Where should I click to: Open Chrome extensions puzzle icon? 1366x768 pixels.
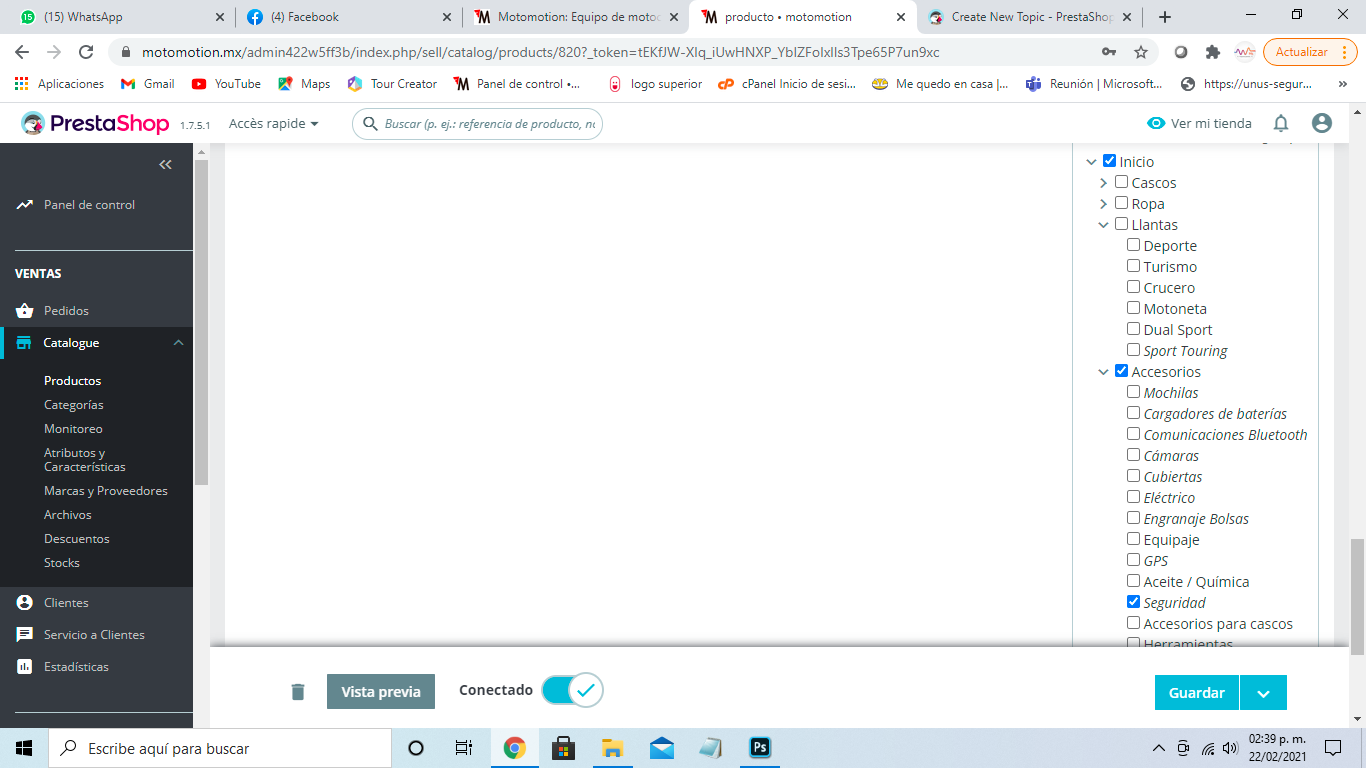[1213, 52]
